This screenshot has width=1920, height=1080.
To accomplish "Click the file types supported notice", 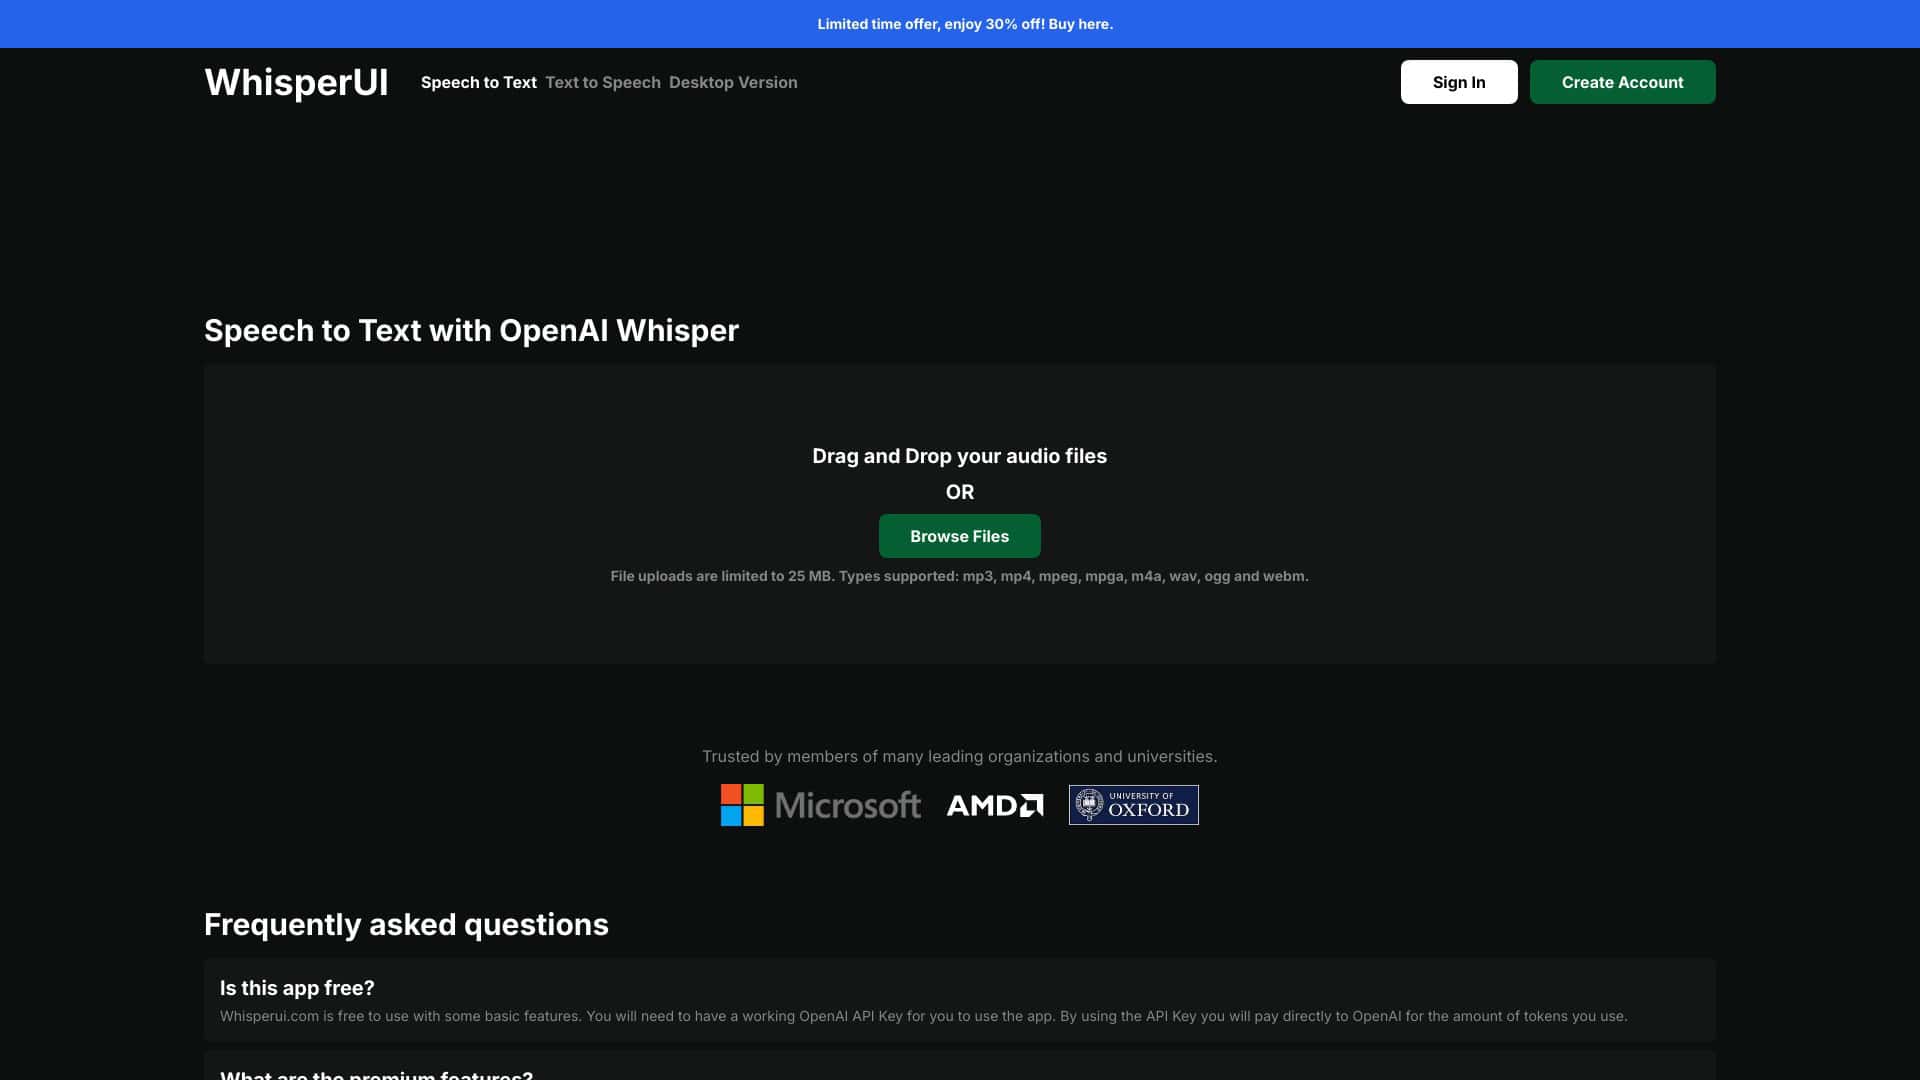I will pyautogui.click(x=959, y=576).
